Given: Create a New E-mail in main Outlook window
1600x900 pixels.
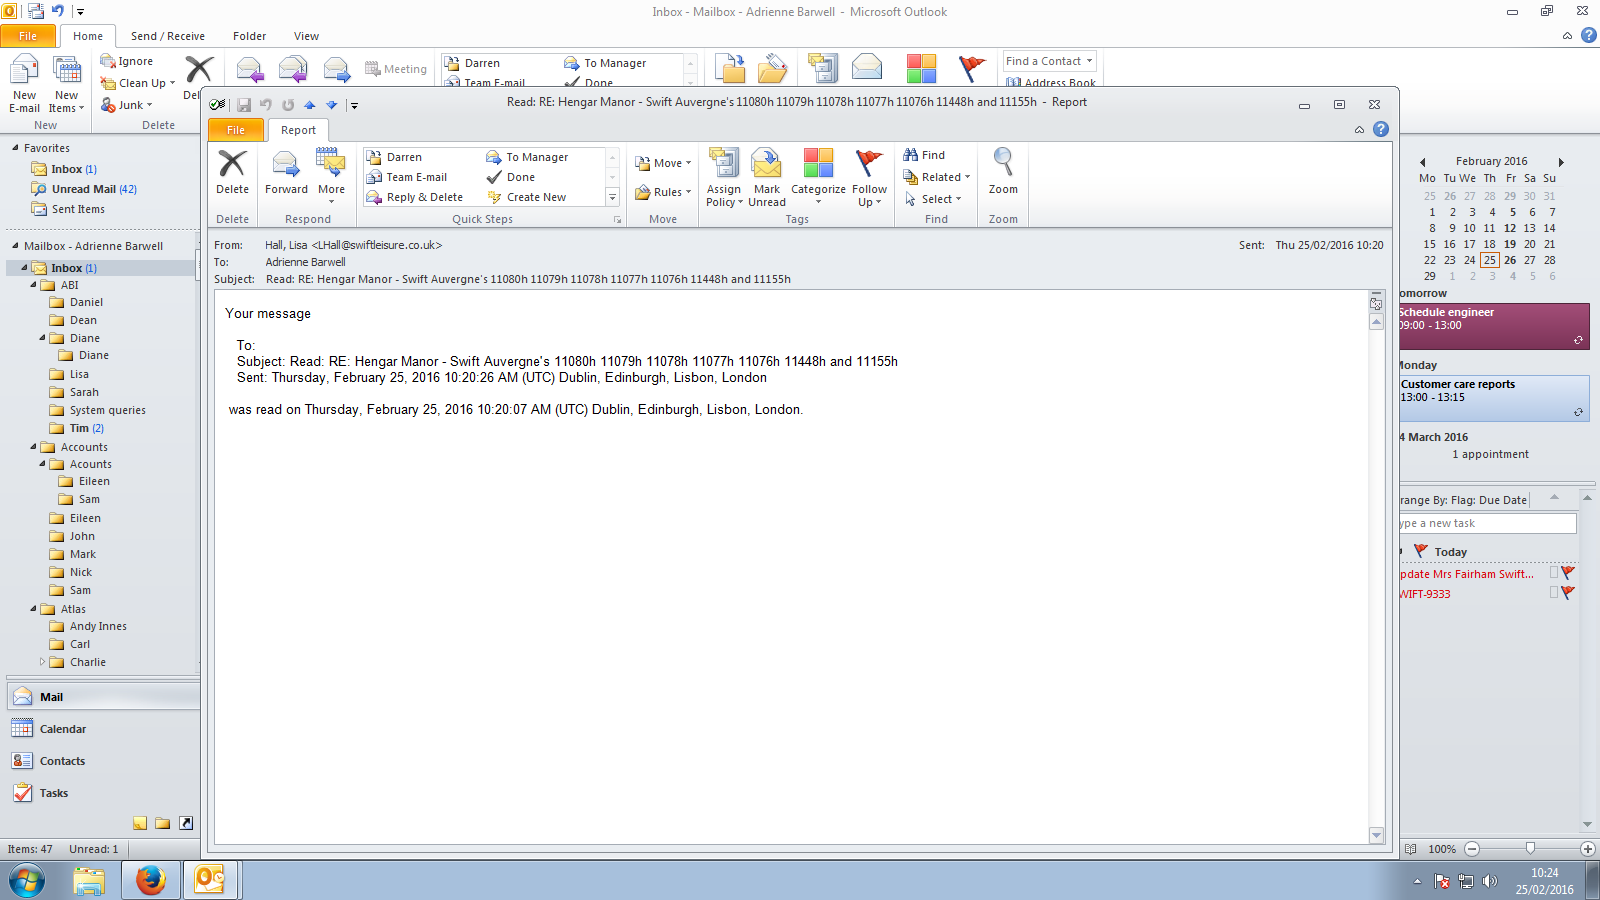Looking at the screenshot, I should click(25, 85).
